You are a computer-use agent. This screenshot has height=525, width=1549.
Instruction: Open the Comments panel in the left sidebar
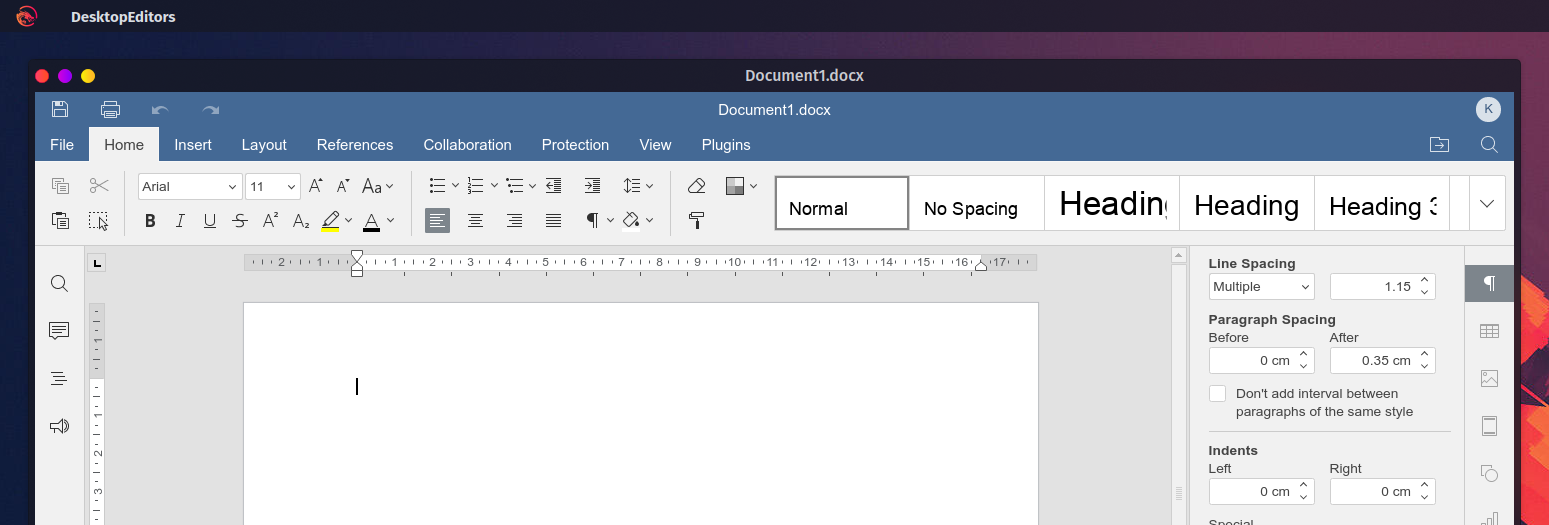(x=59, y=331)
